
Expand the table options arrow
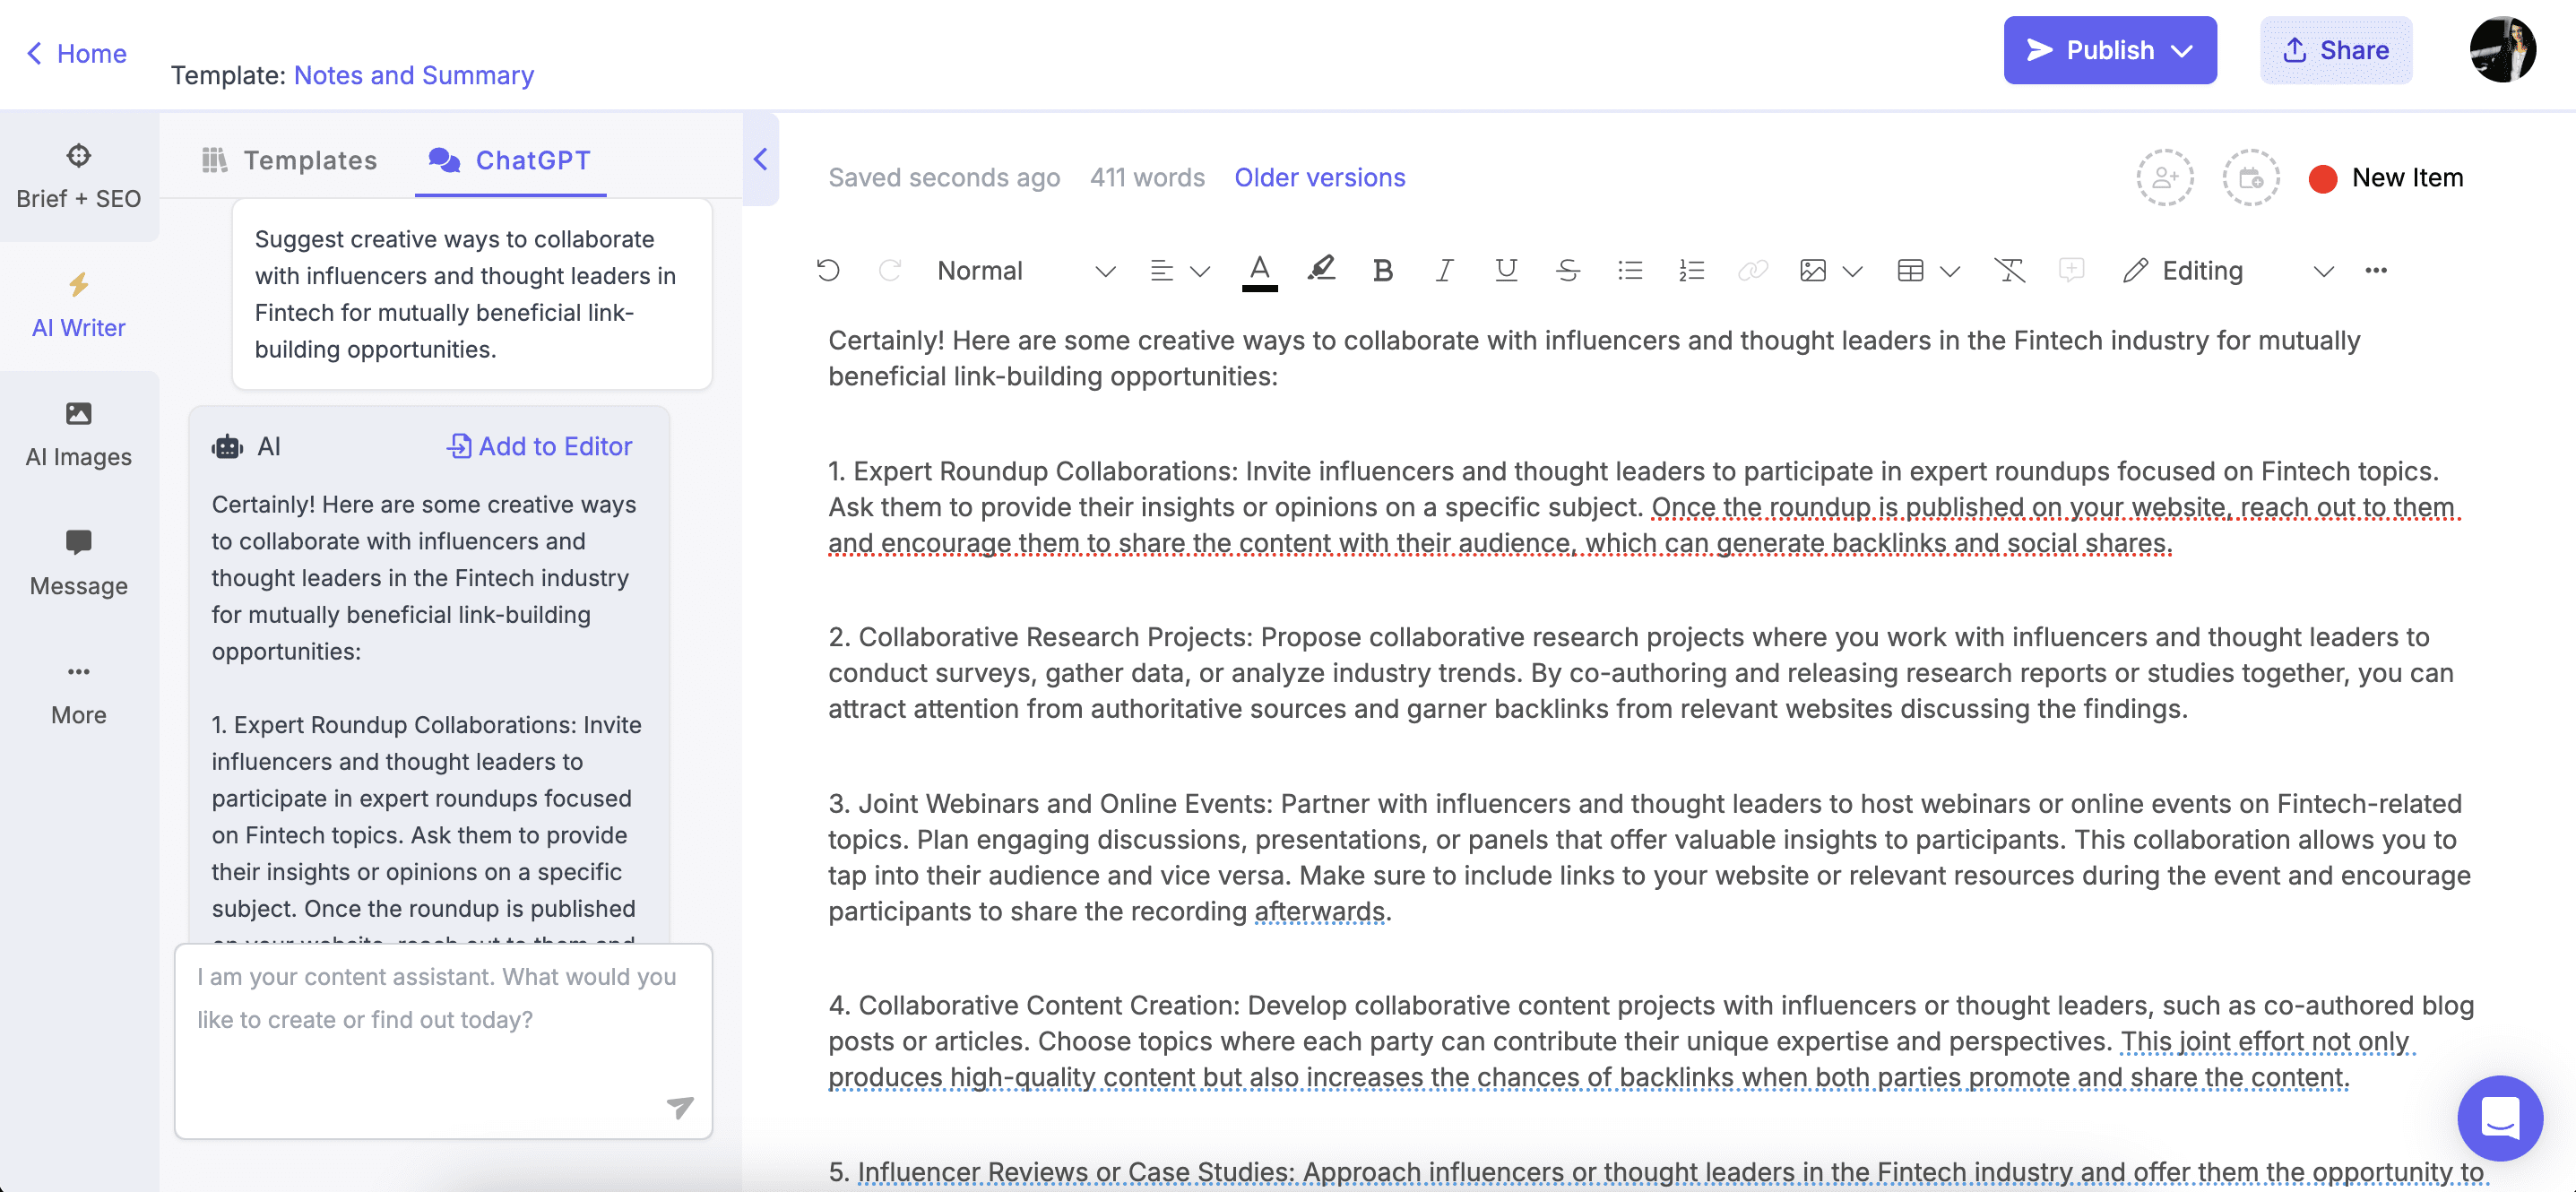pyautogui.click(x=1949, y=271)
